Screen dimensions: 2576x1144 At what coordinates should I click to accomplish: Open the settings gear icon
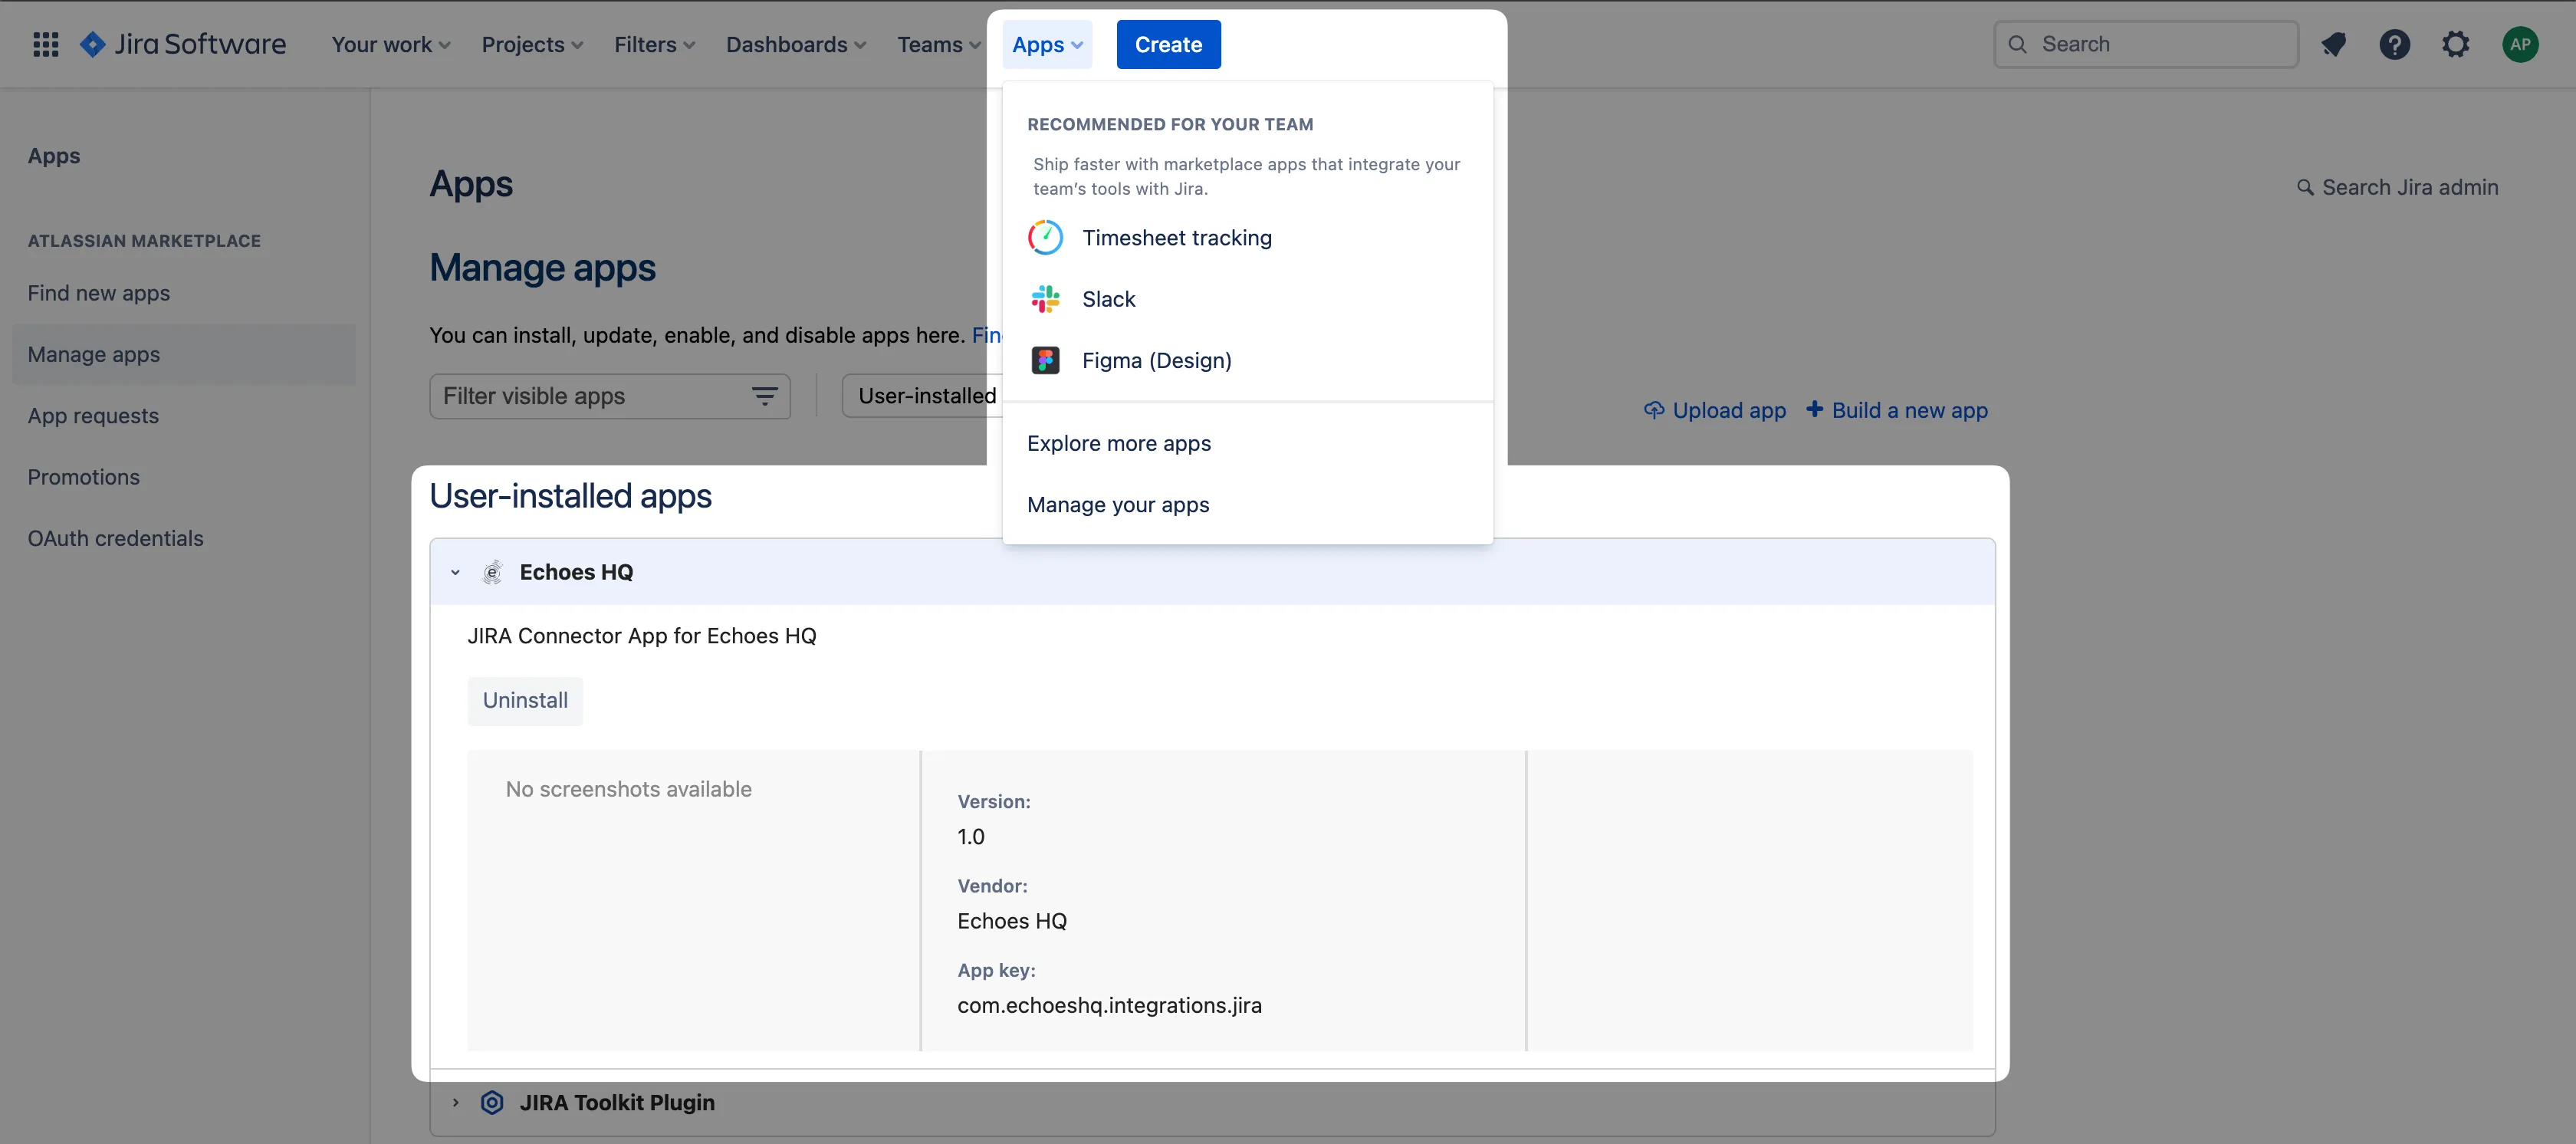2455,44
